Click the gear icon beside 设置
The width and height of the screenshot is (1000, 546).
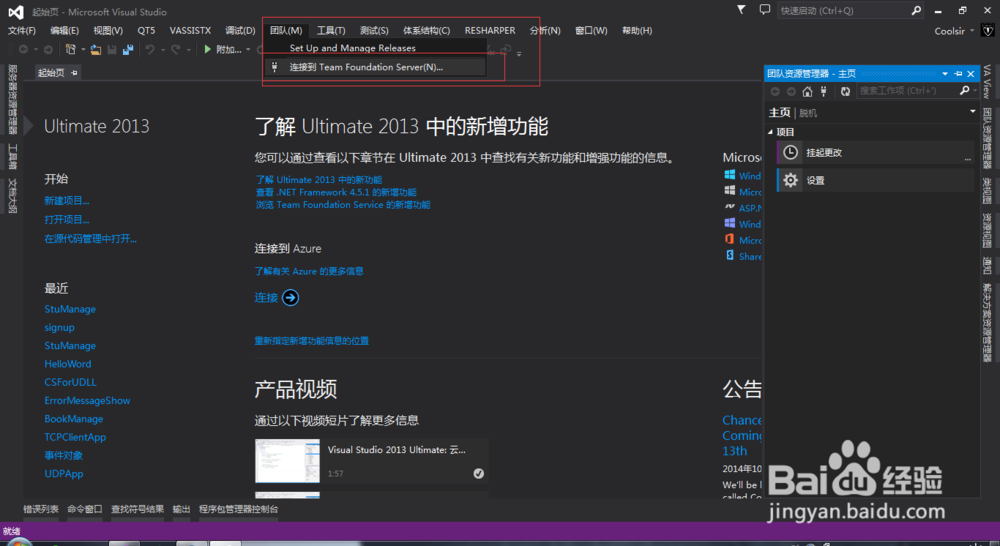(790, 181)
